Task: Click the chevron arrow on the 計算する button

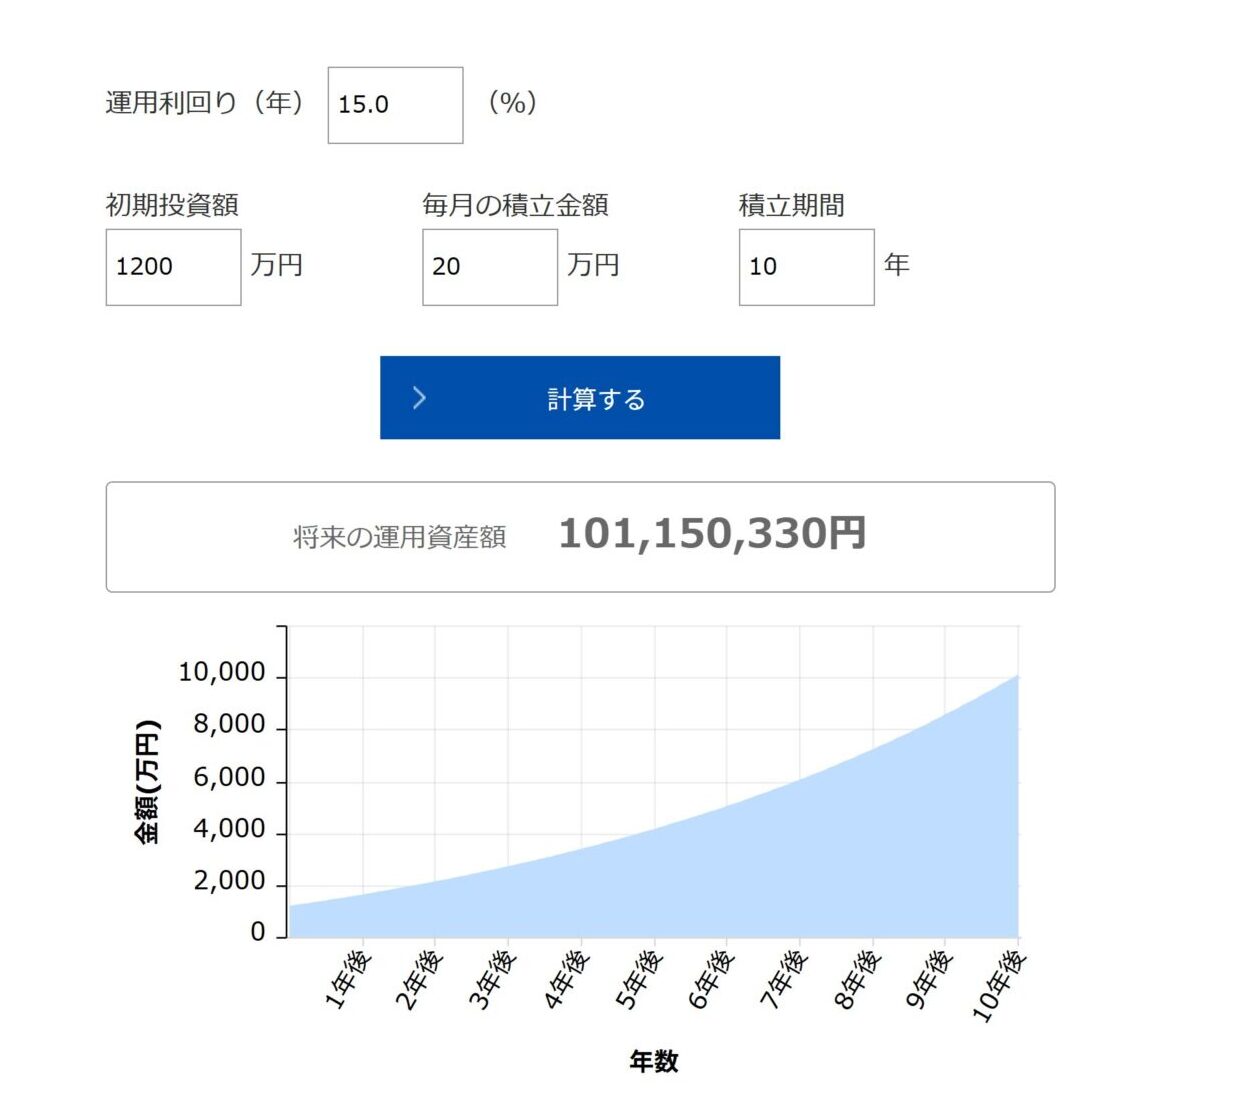Action: coord(419,398)
